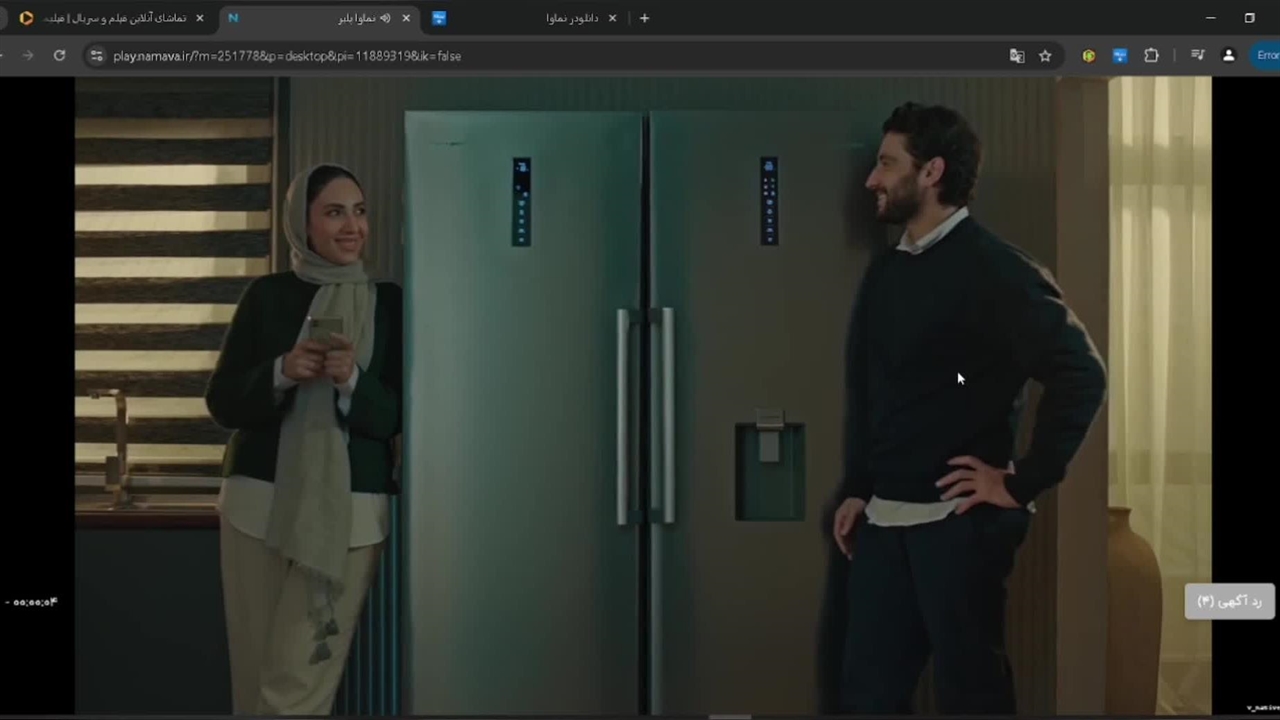Open the media controls music icon
1280x720 pixels.
[1197, 56]
